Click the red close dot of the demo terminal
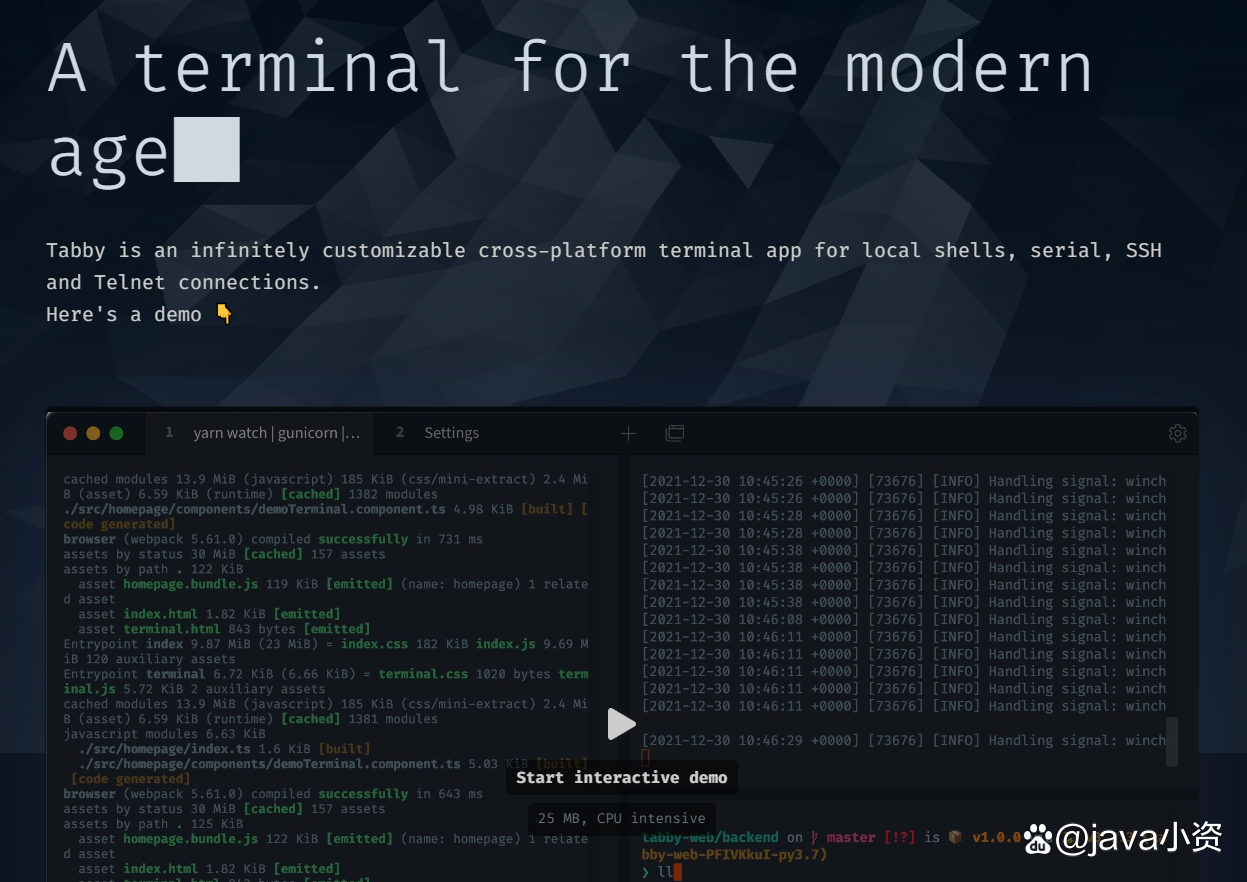The width and height of the screenshot is (1247, 882). 70,433
